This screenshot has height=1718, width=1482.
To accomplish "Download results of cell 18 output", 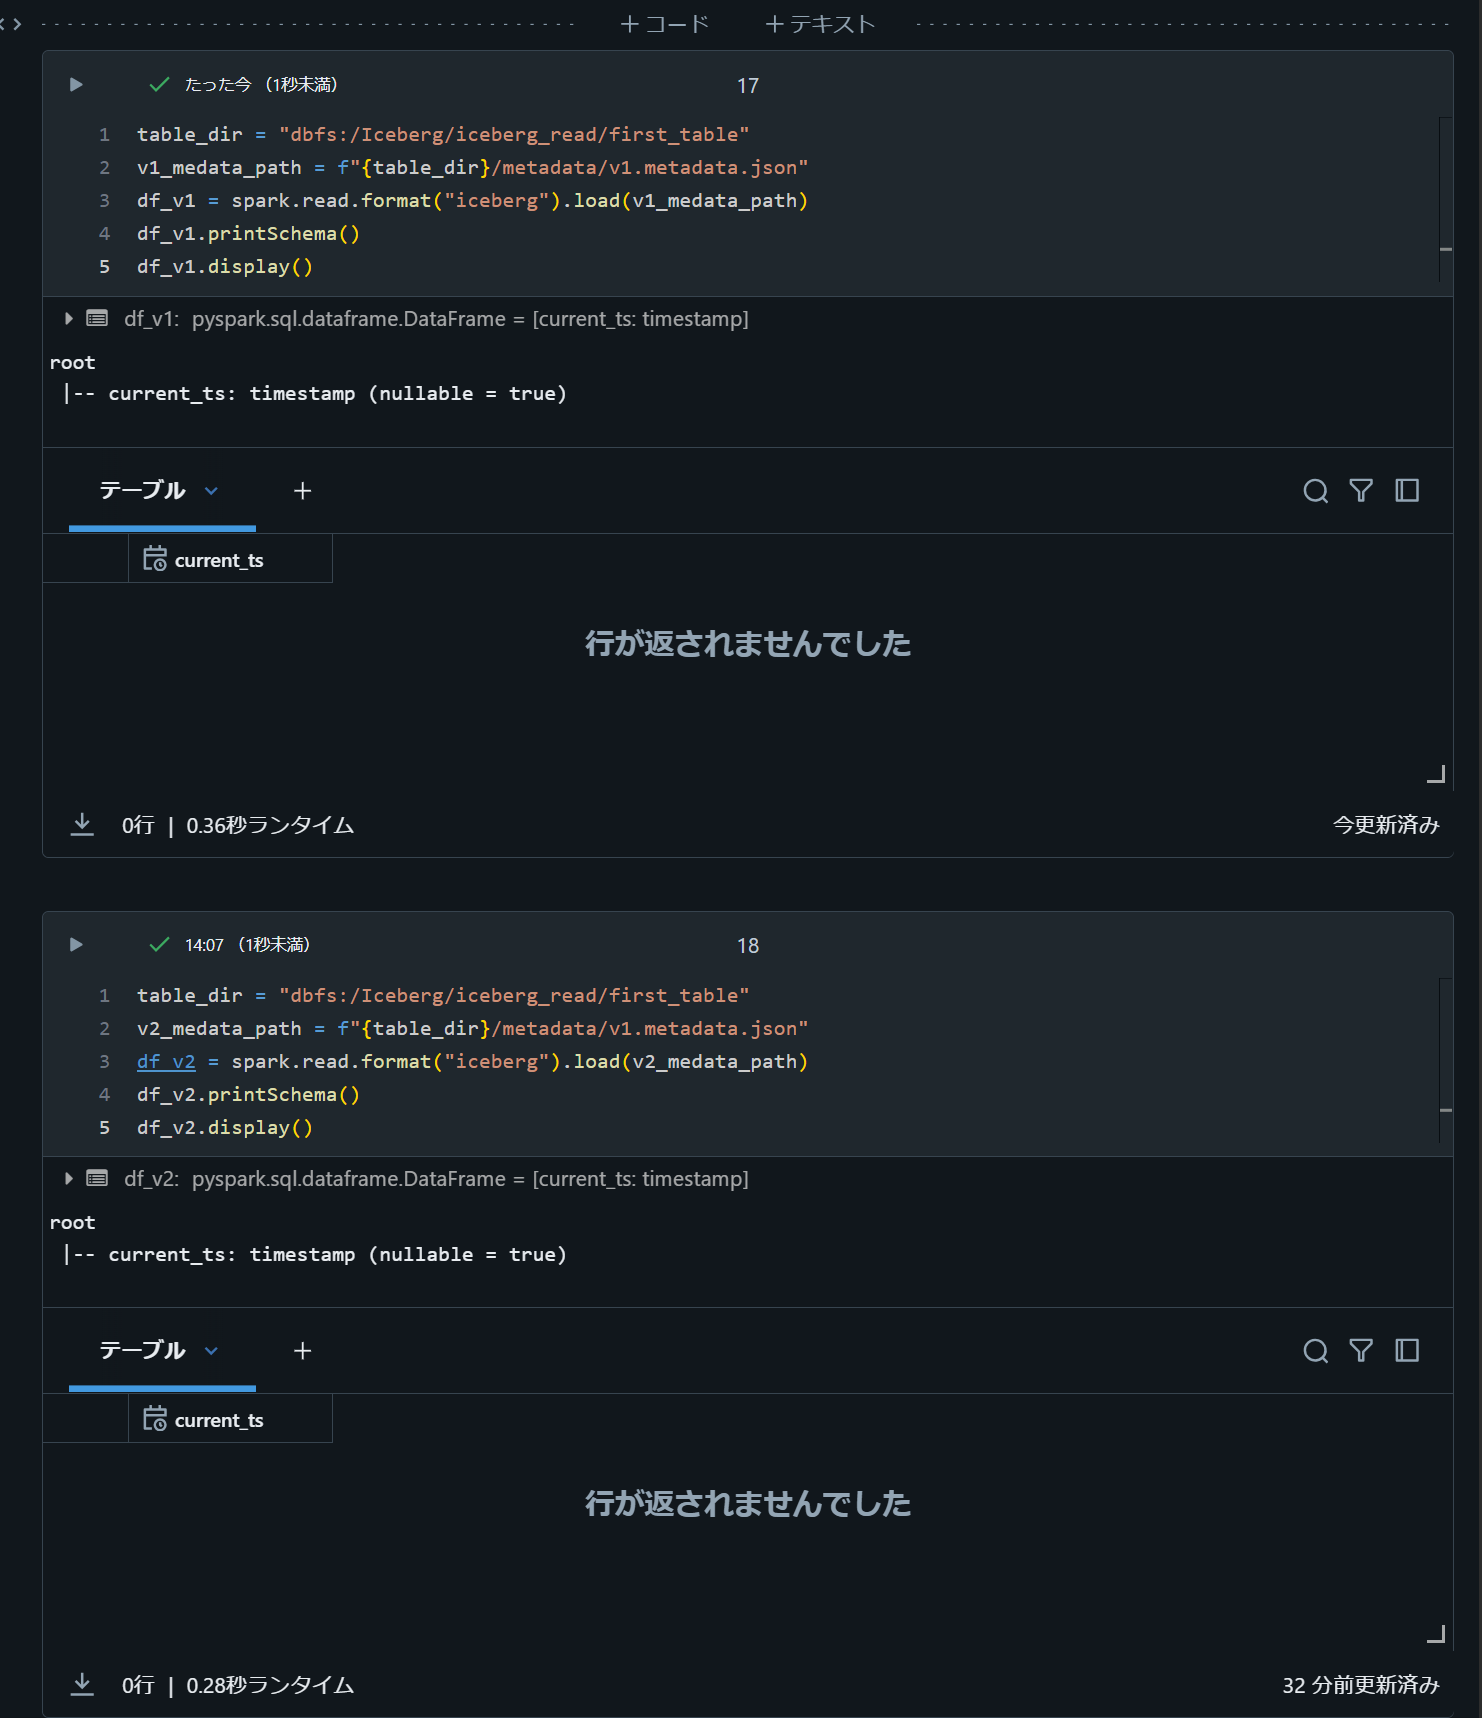I will pos(82,1685).
